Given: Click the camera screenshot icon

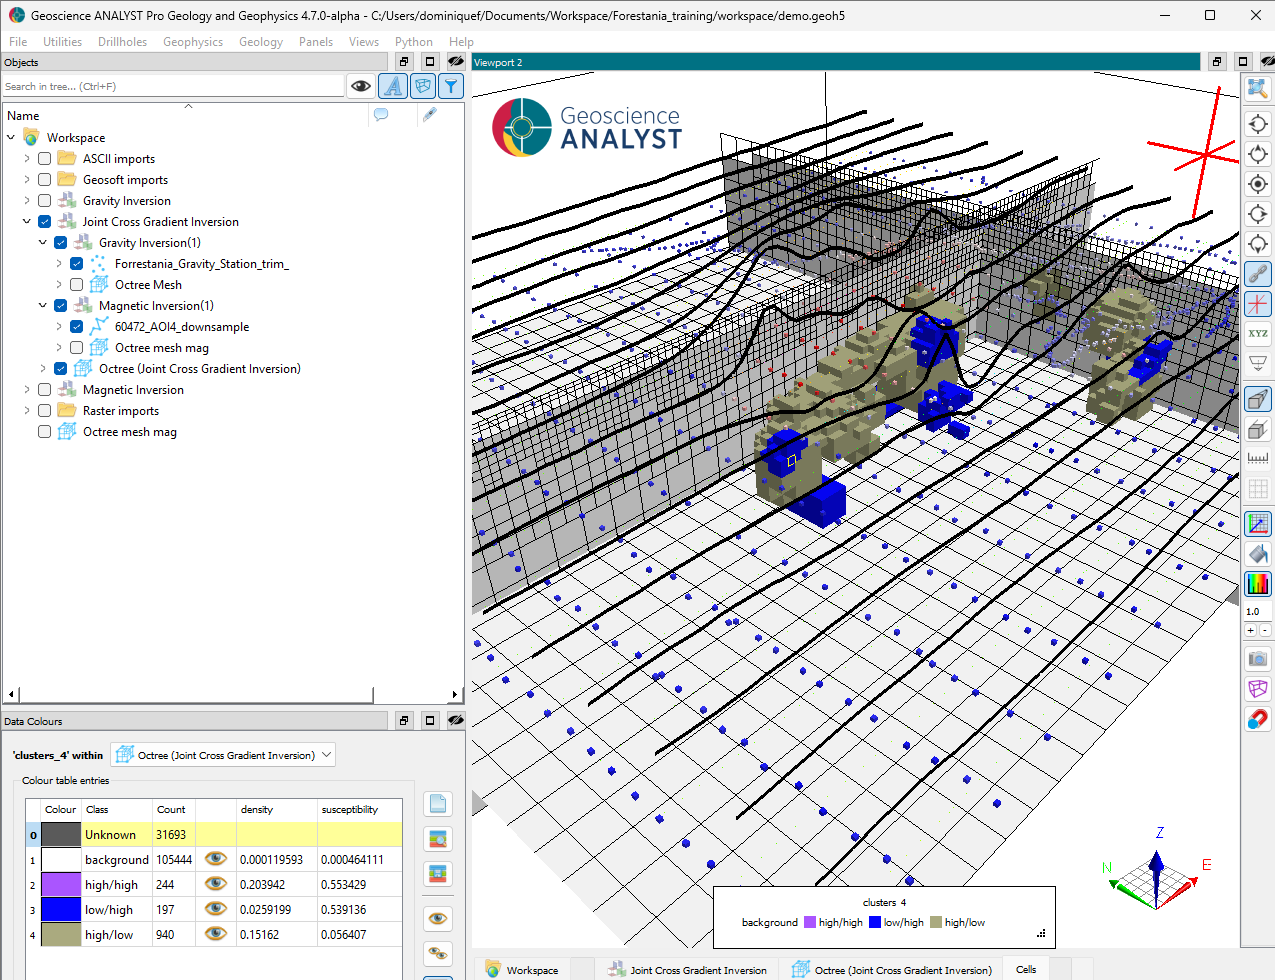Looking at the screenshot, I should [1258, 658].
